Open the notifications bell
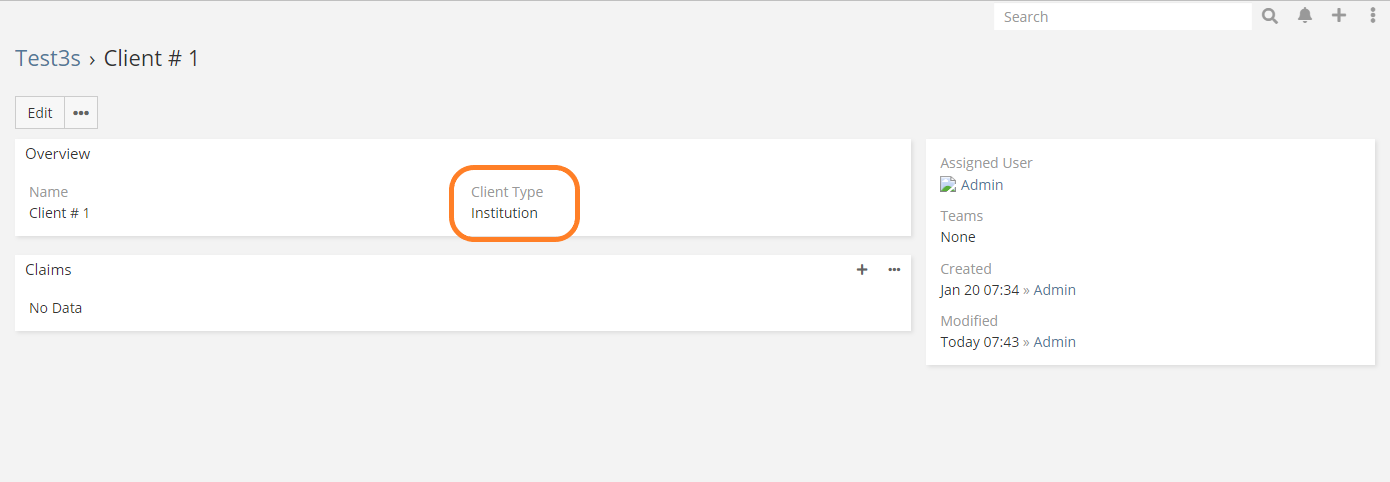 (1305, 16)
